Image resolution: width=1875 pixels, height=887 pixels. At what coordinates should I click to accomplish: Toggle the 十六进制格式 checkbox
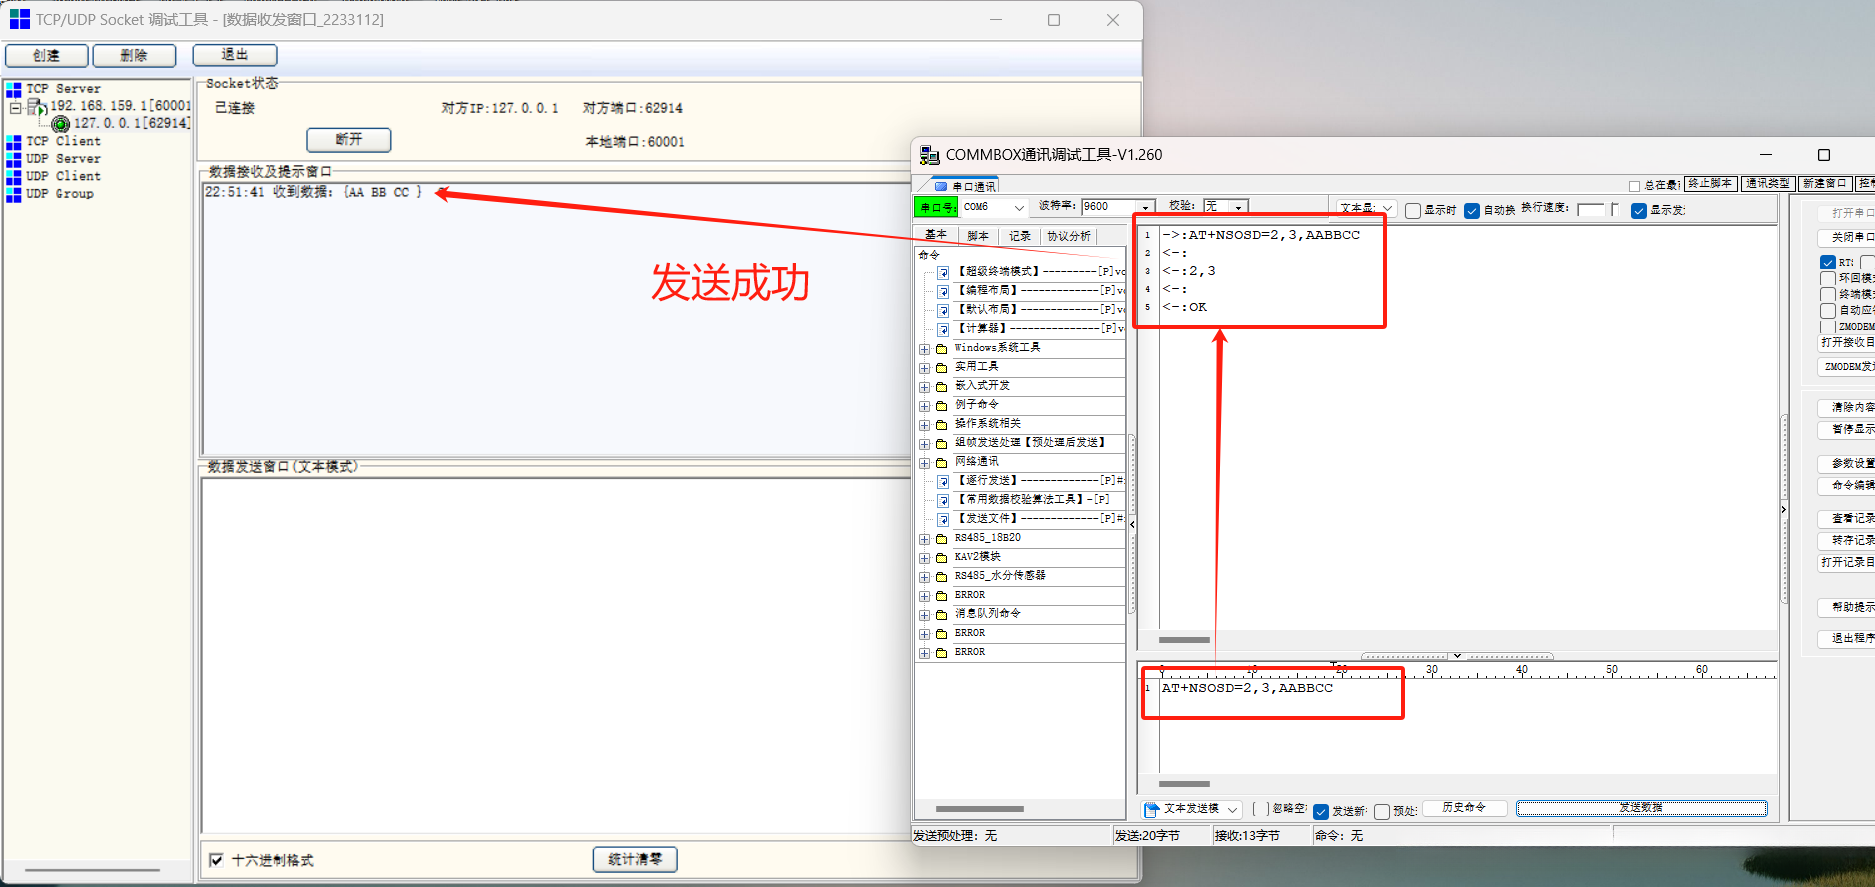pos(216,860)
